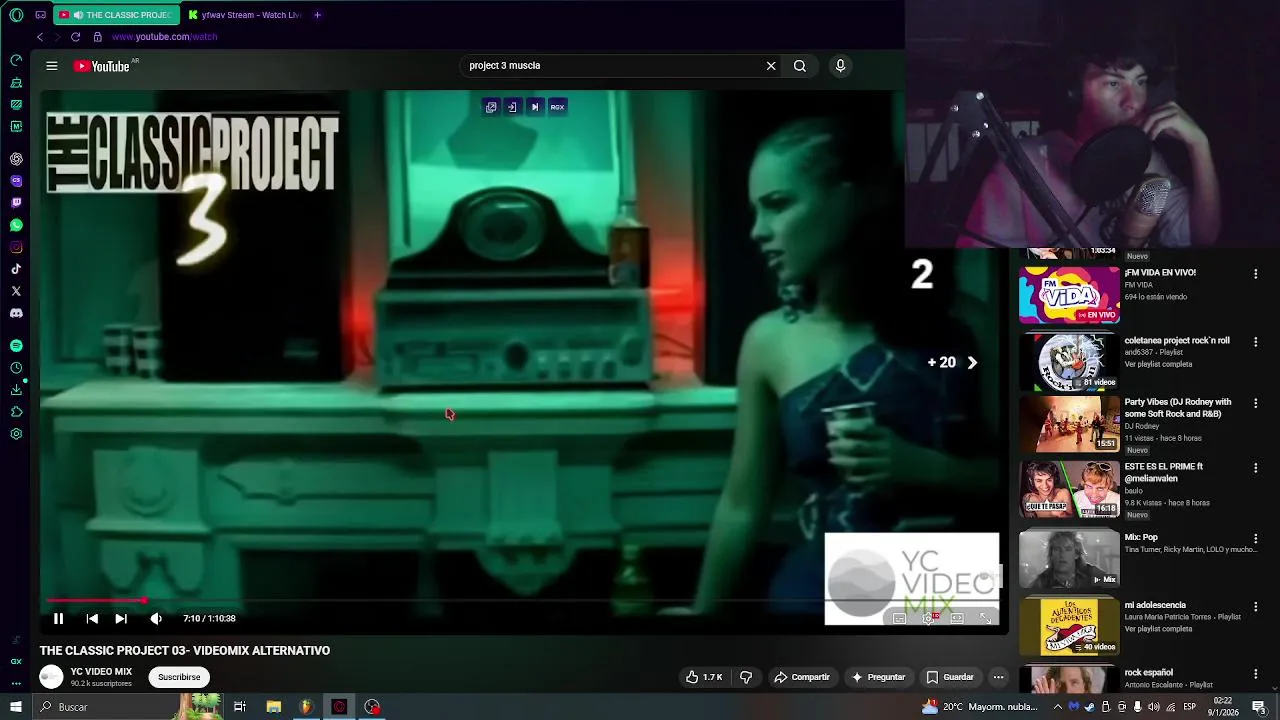Skip to the next video
The width and height of the screenshot is (1280, 720).
pyautogui.click(x=121, y=619)
